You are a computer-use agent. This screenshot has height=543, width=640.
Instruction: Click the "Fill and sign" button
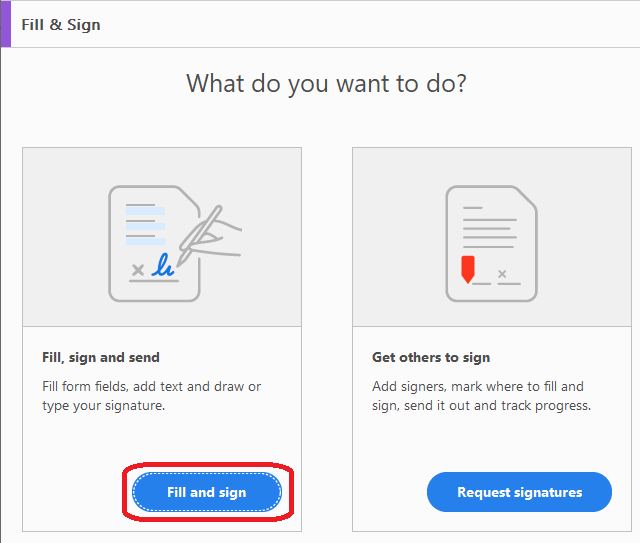pos(206,492)
